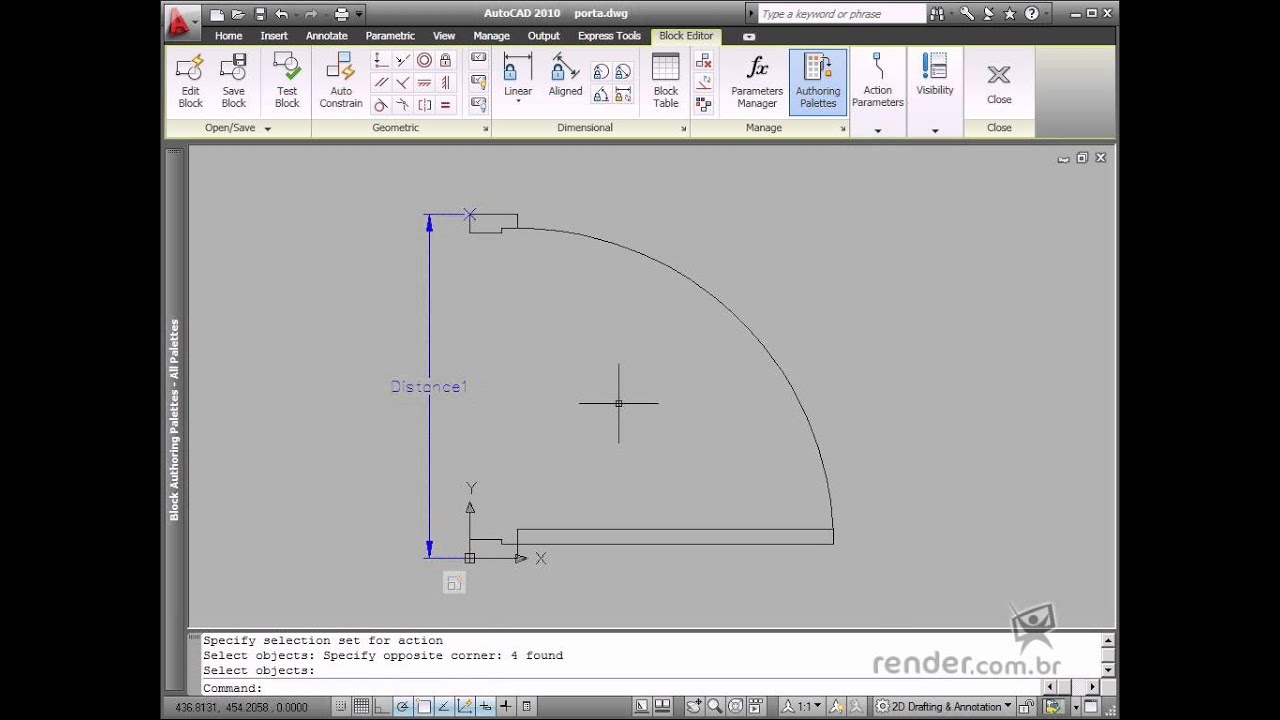Open the Linear constraint dropdown
1280x720 pixels.
(518, 101)
